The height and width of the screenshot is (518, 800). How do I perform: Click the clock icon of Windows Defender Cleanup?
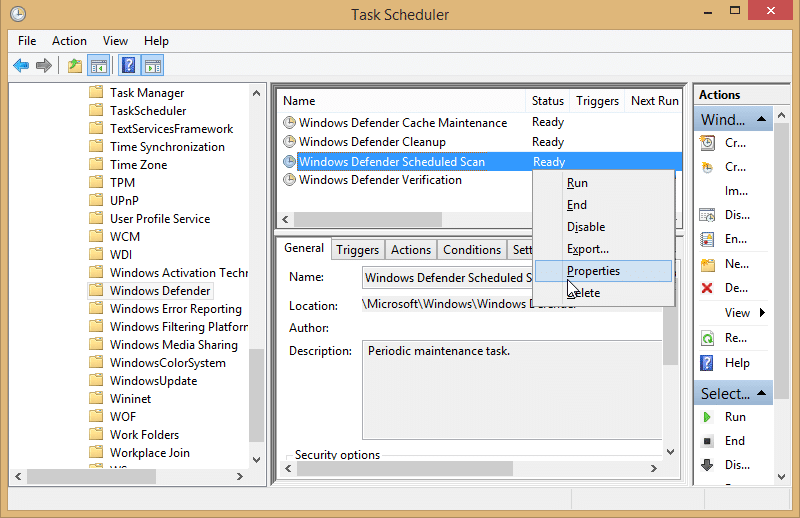[289, 141]
